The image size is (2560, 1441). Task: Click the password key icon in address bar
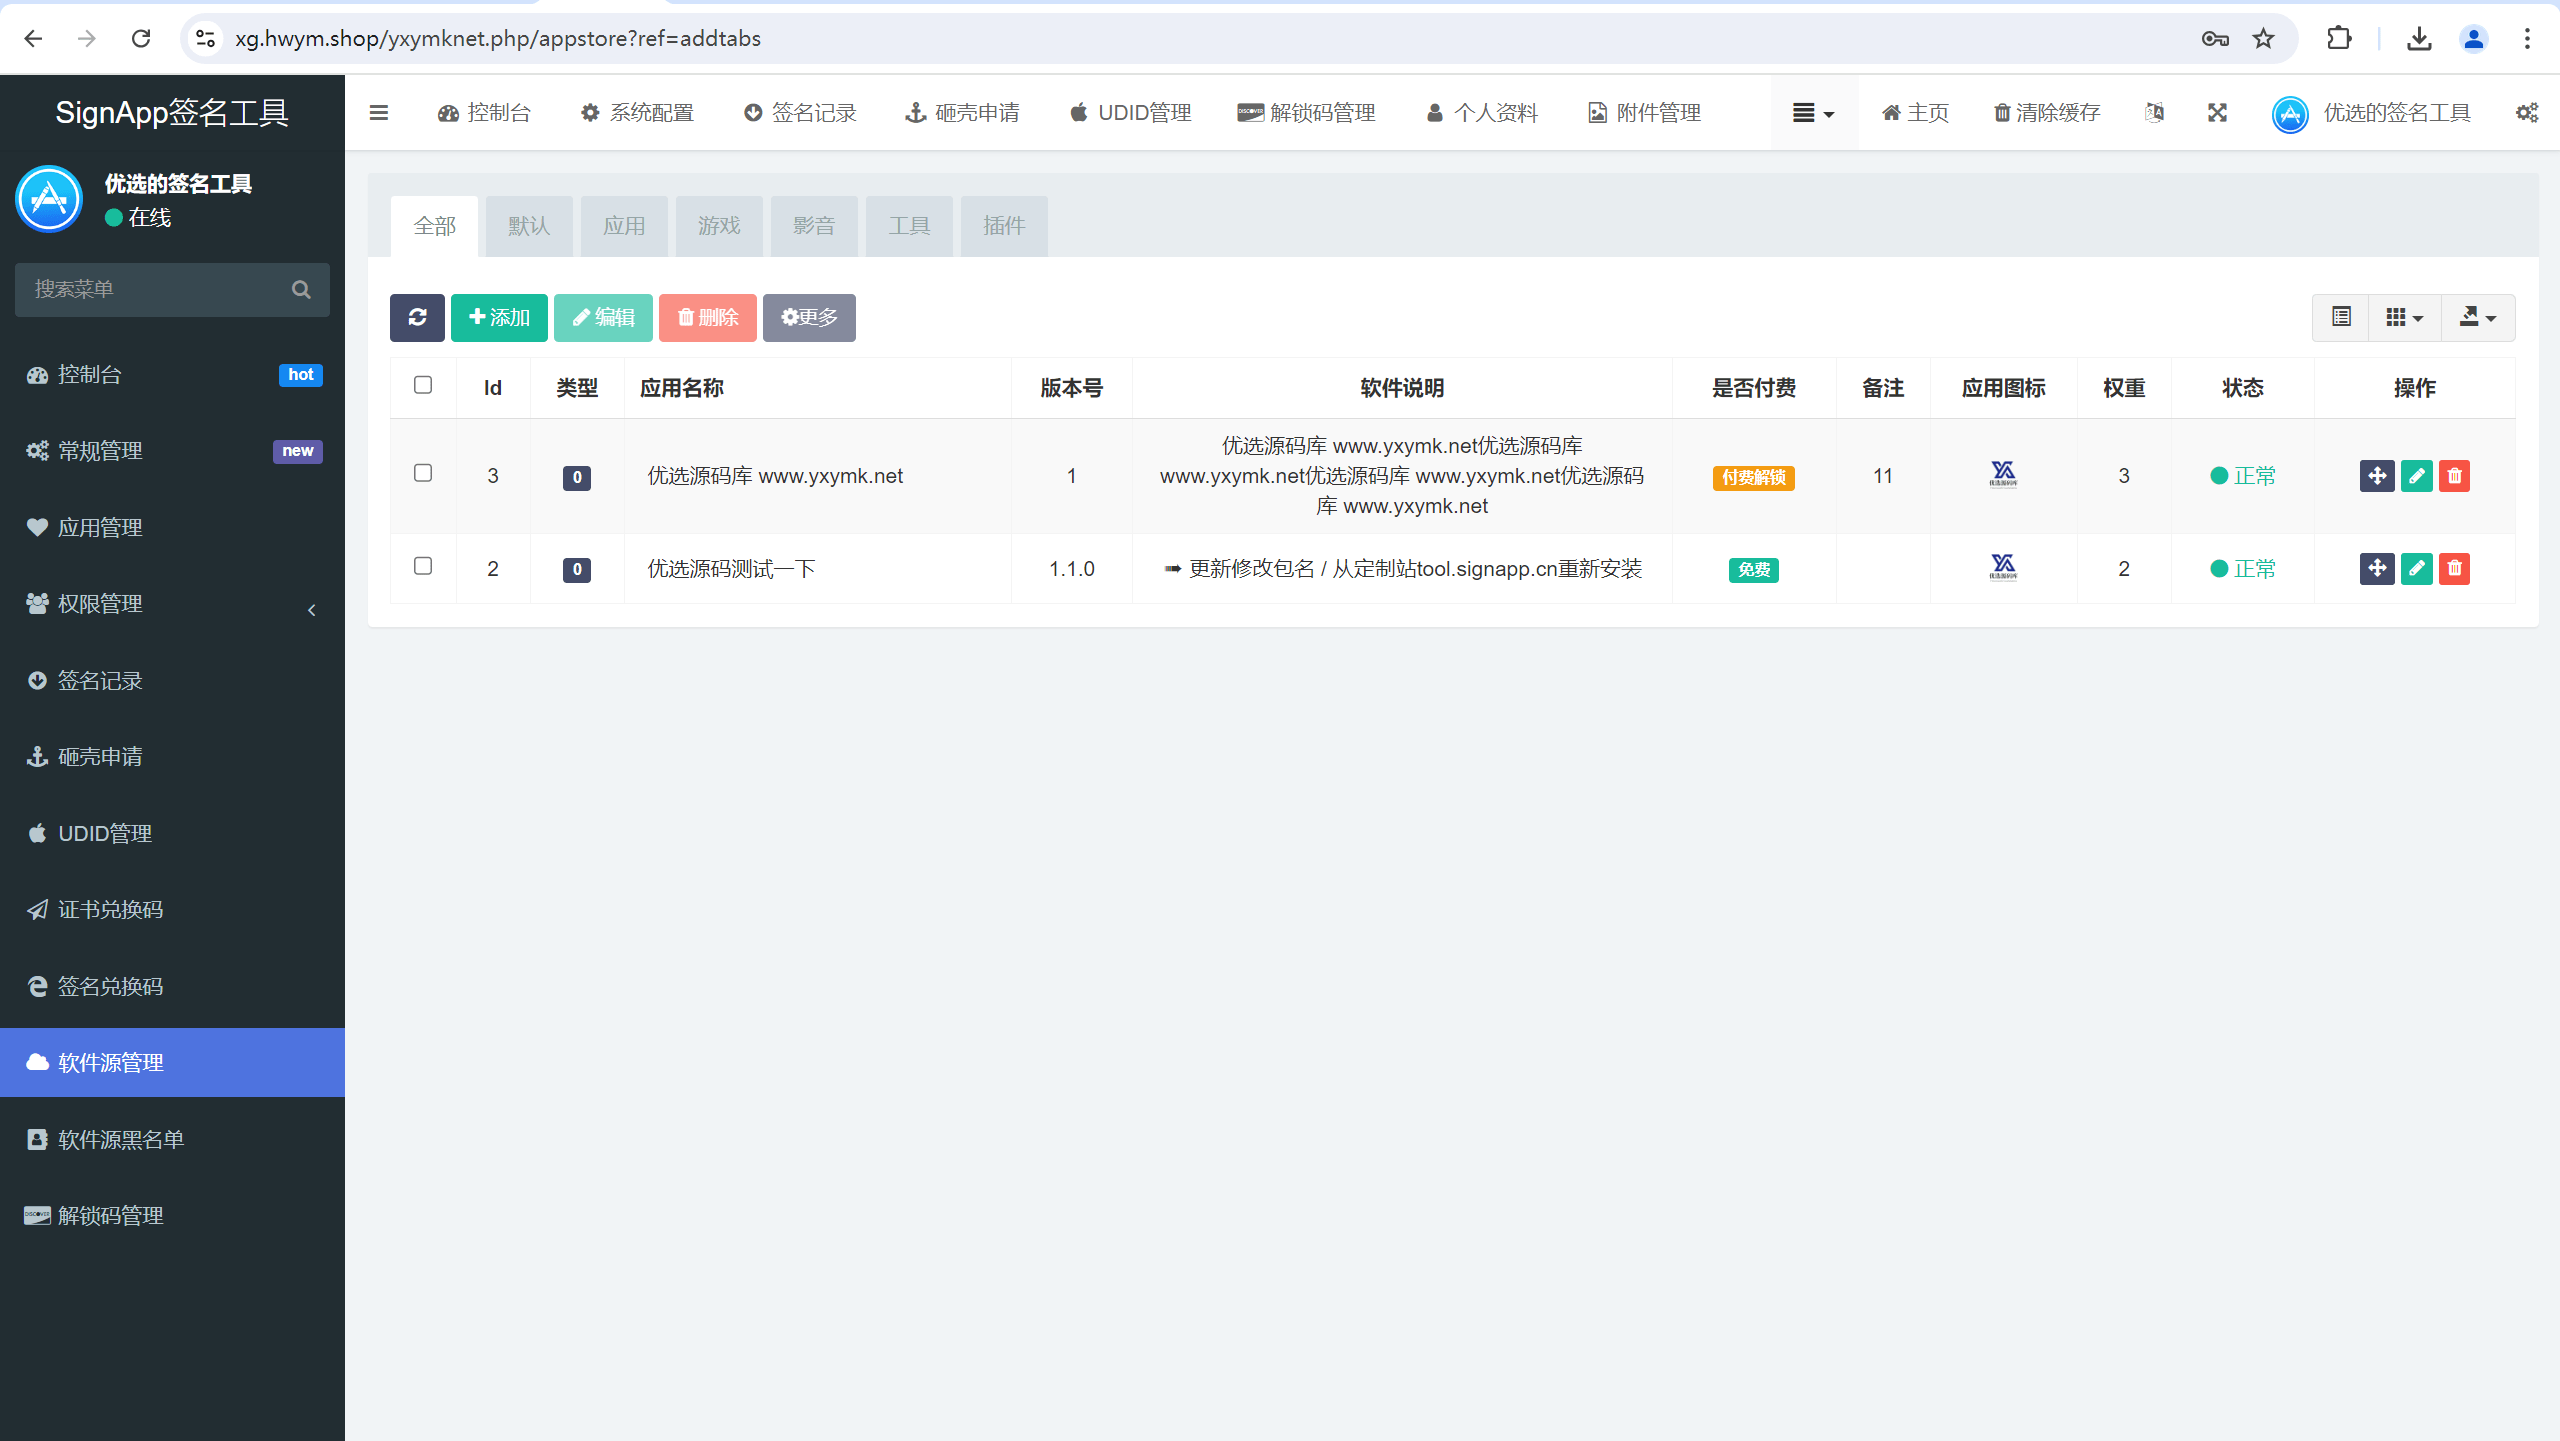(x=2215, y=39)
